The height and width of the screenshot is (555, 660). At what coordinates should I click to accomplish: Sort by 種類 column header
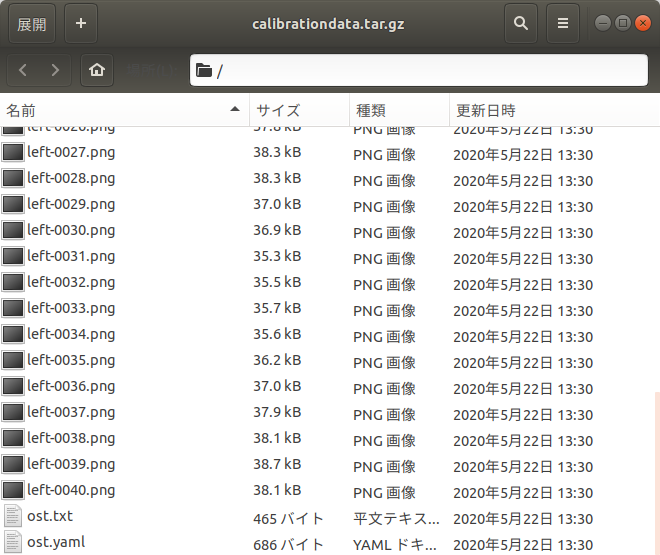(x=399, y=111)
